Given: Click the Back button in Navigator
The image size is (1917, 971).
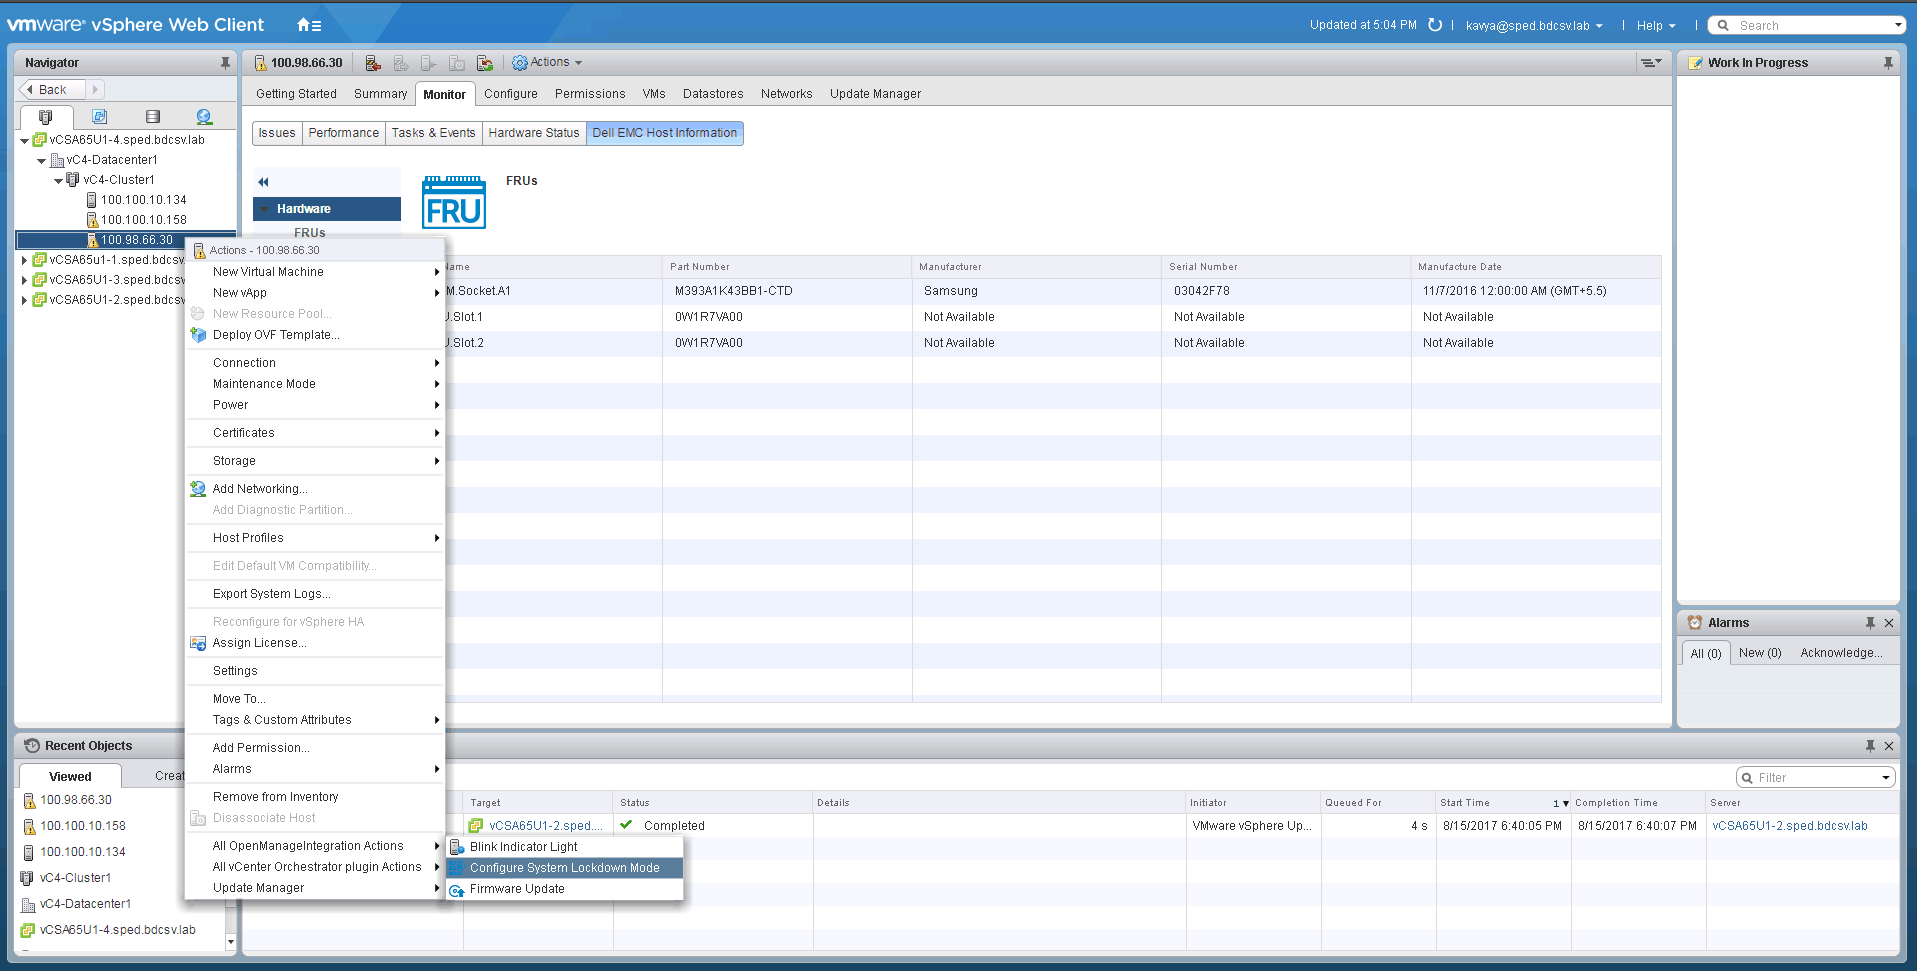Looking at the screenshot, I should click(x=52, y=90).
